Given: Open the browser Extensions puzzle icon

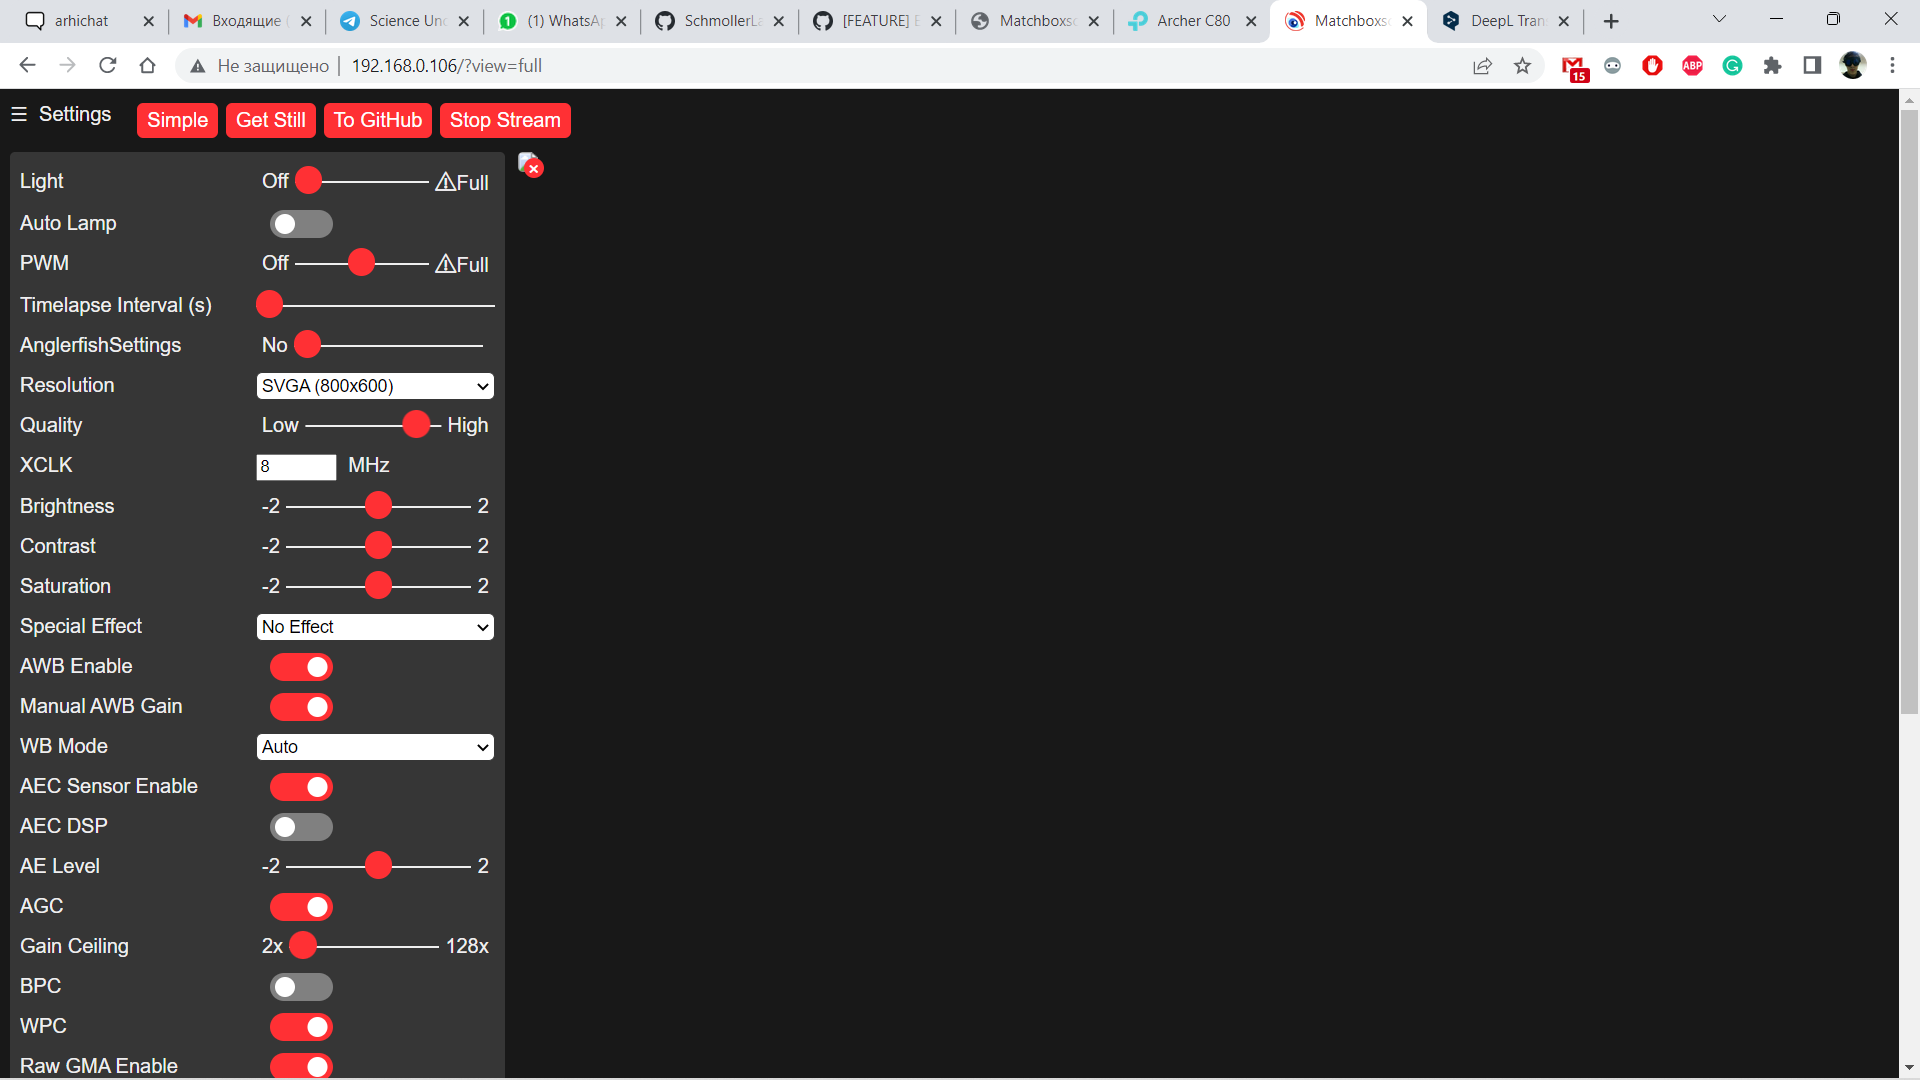Looking at the screenshot, I should coord(1772,66).
